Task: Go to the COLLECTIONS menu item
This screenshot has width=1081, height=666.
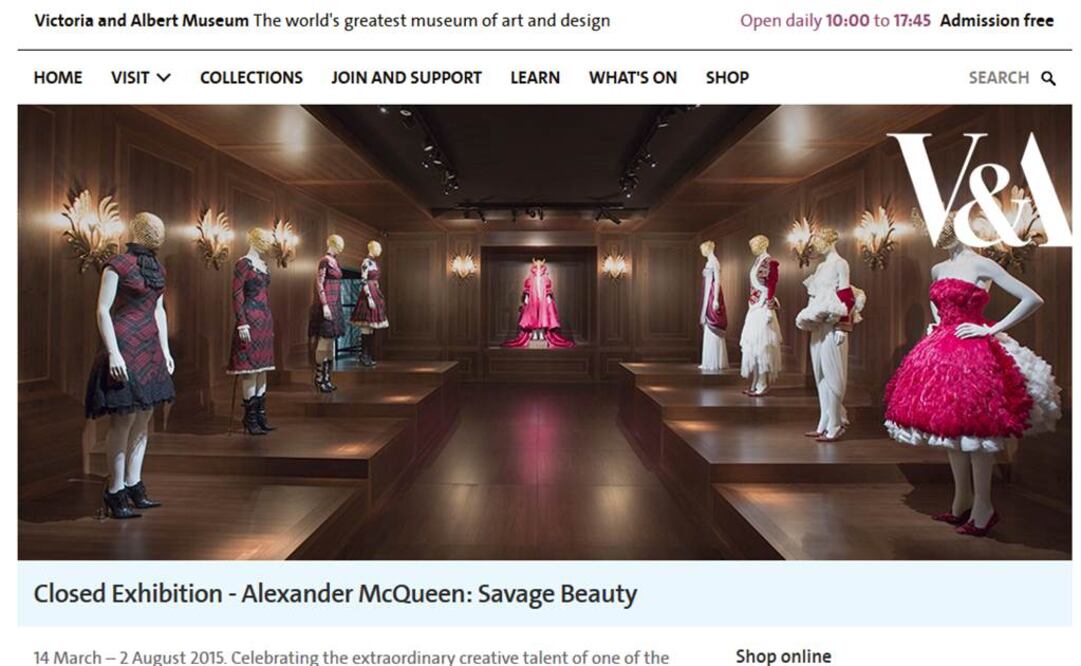Action: click(251, 78)
